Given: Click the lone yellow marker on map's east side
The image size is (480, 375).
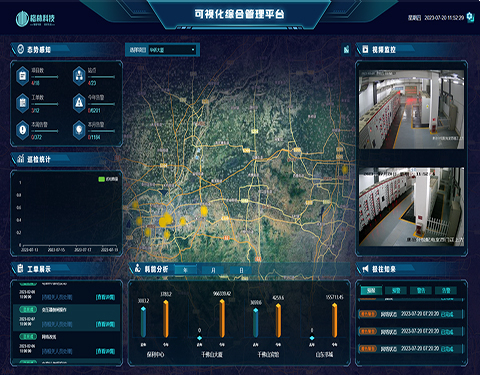Looking at the screenshot, I should pyautogui.click(x=345, y=169).
